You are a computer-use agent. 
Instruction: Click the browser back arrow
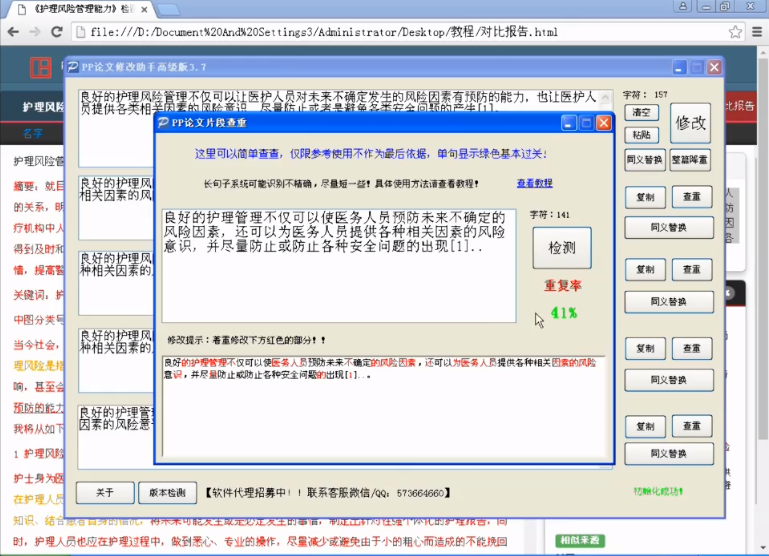[13, 32]
